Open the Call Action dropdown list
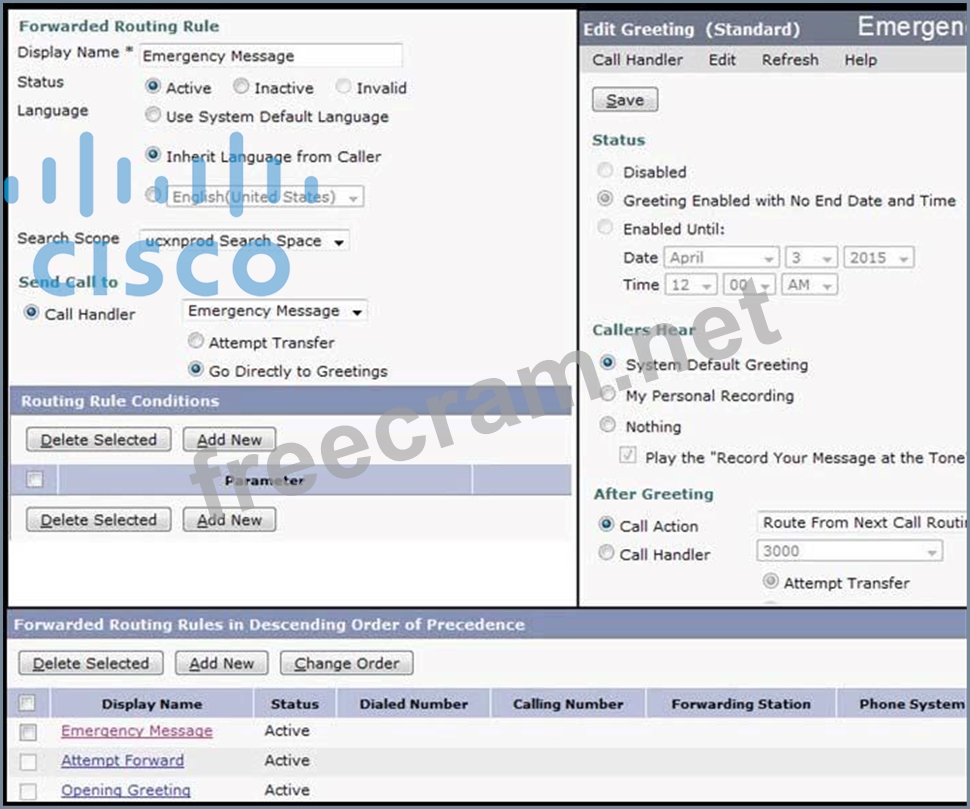 tap(862, 523)
